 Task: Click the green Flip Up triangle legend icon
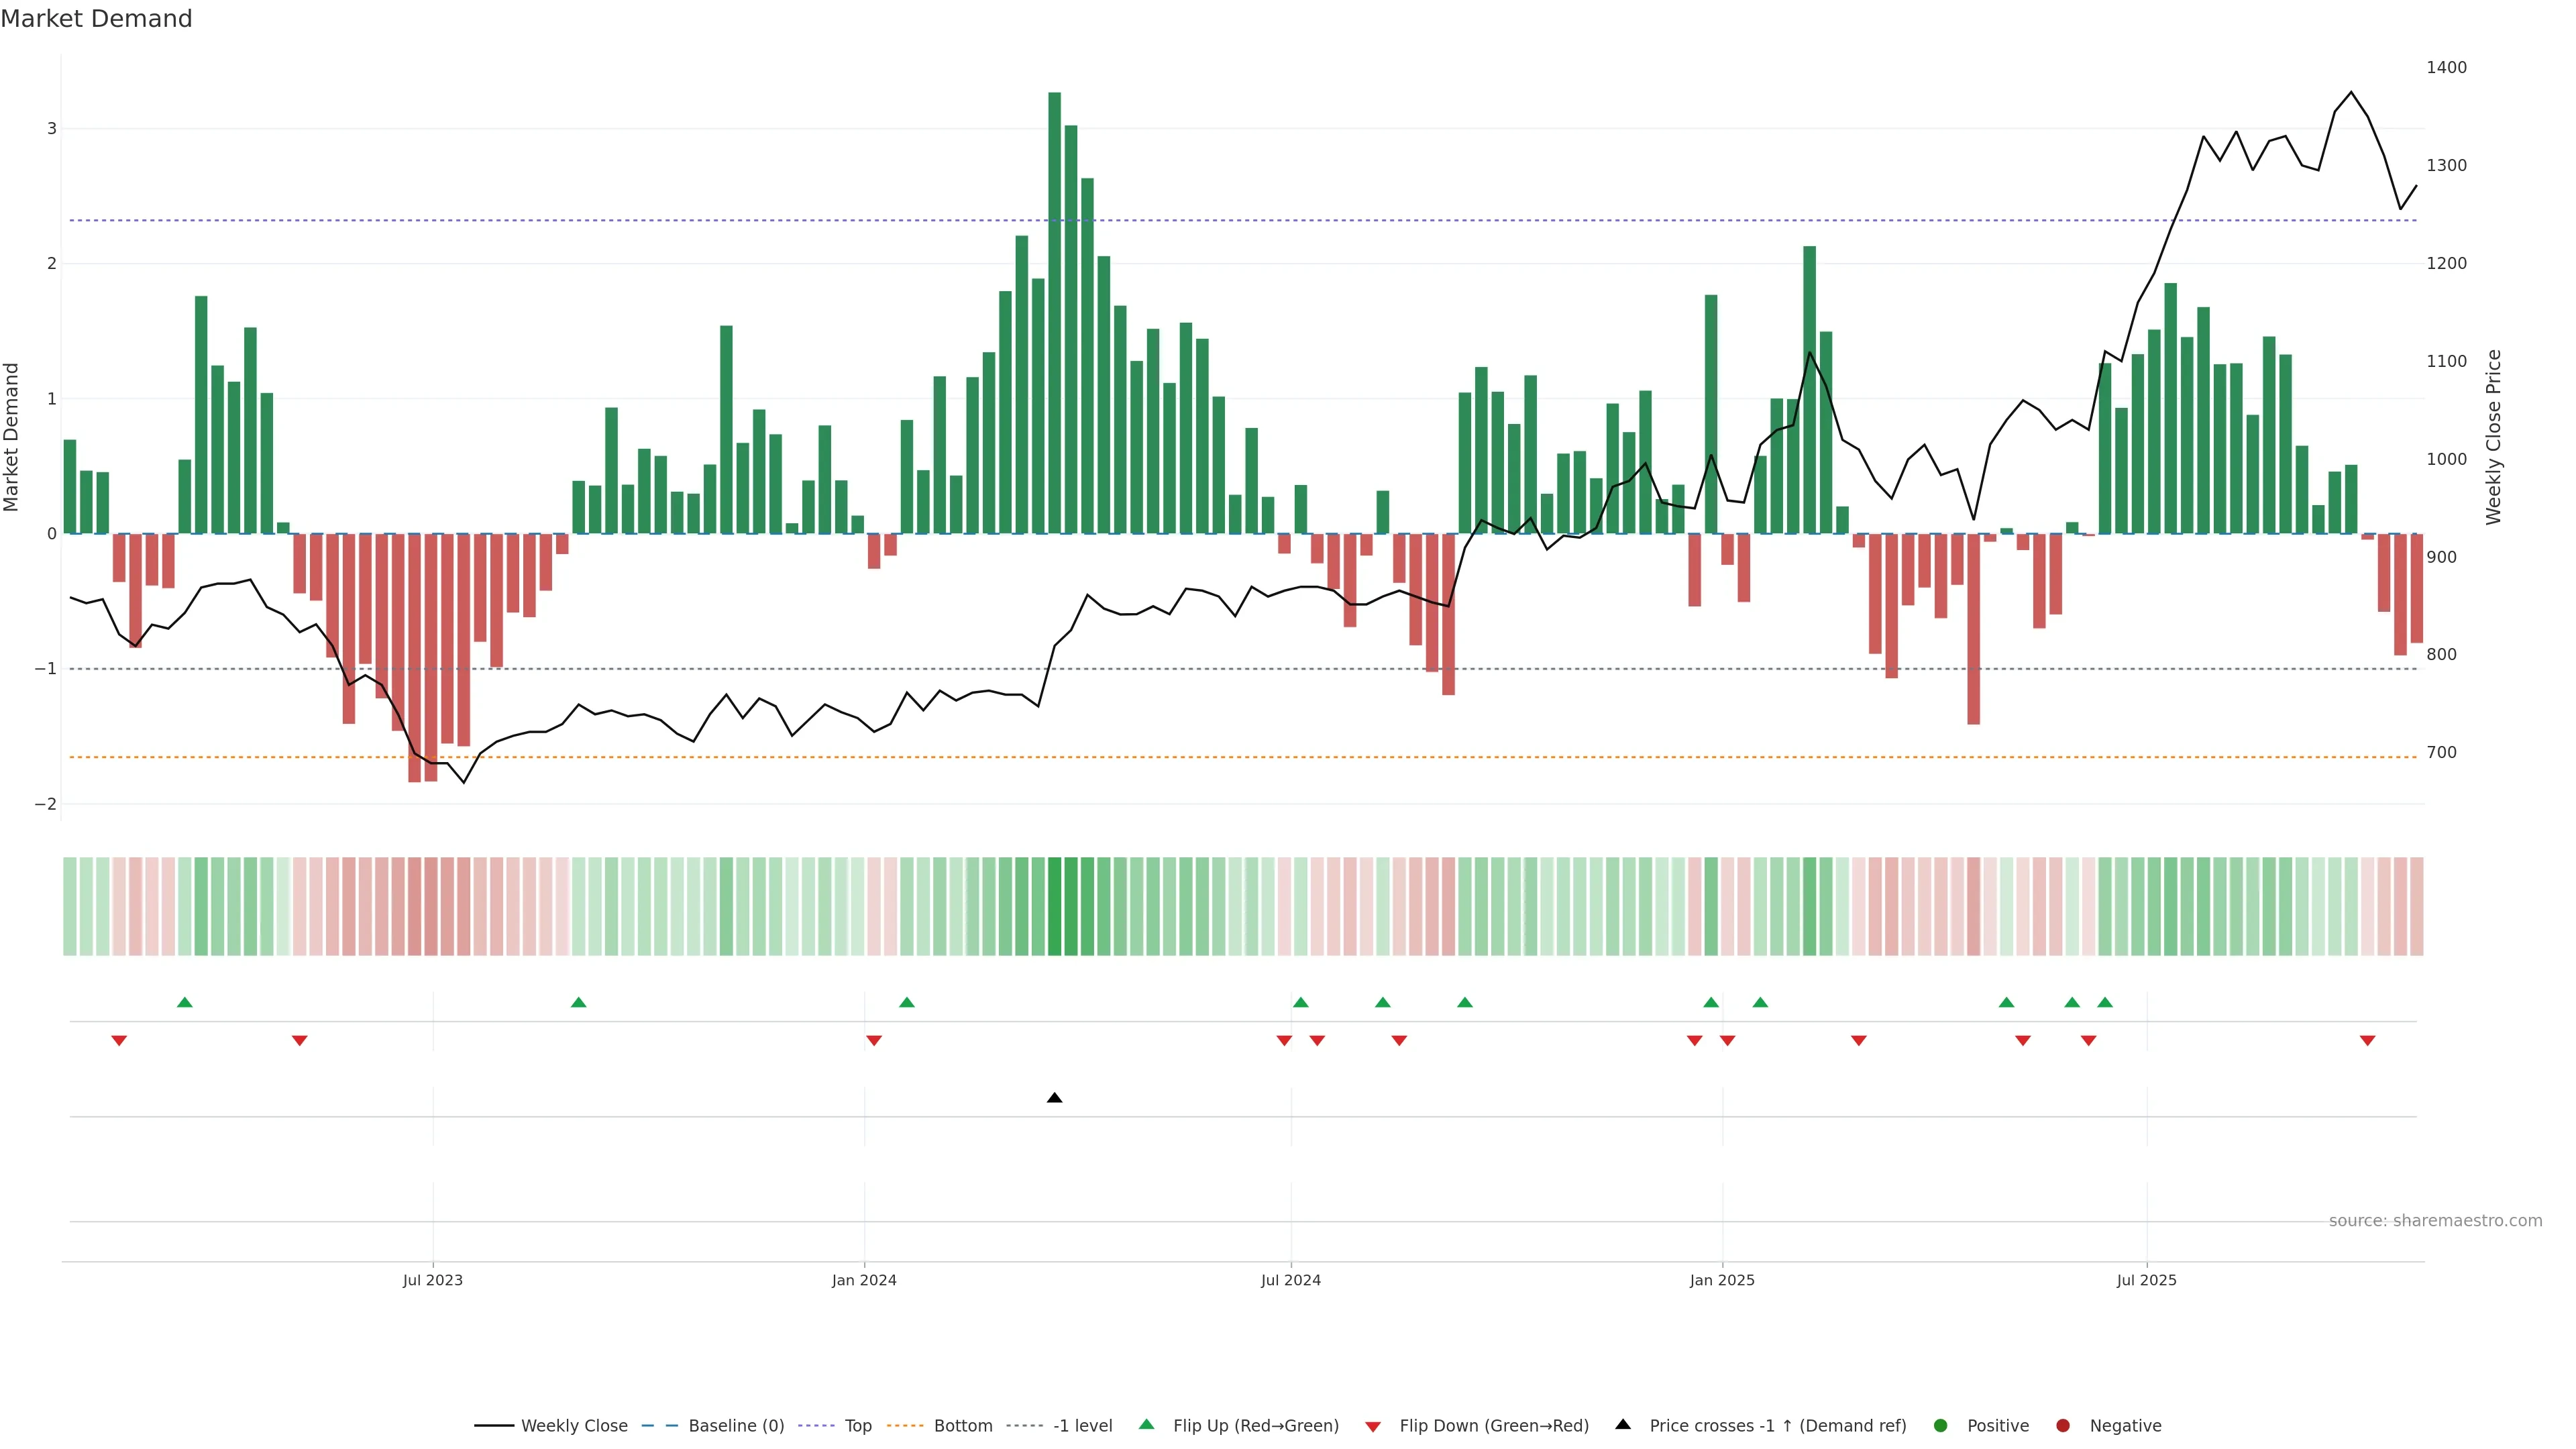point(1146,1424)
